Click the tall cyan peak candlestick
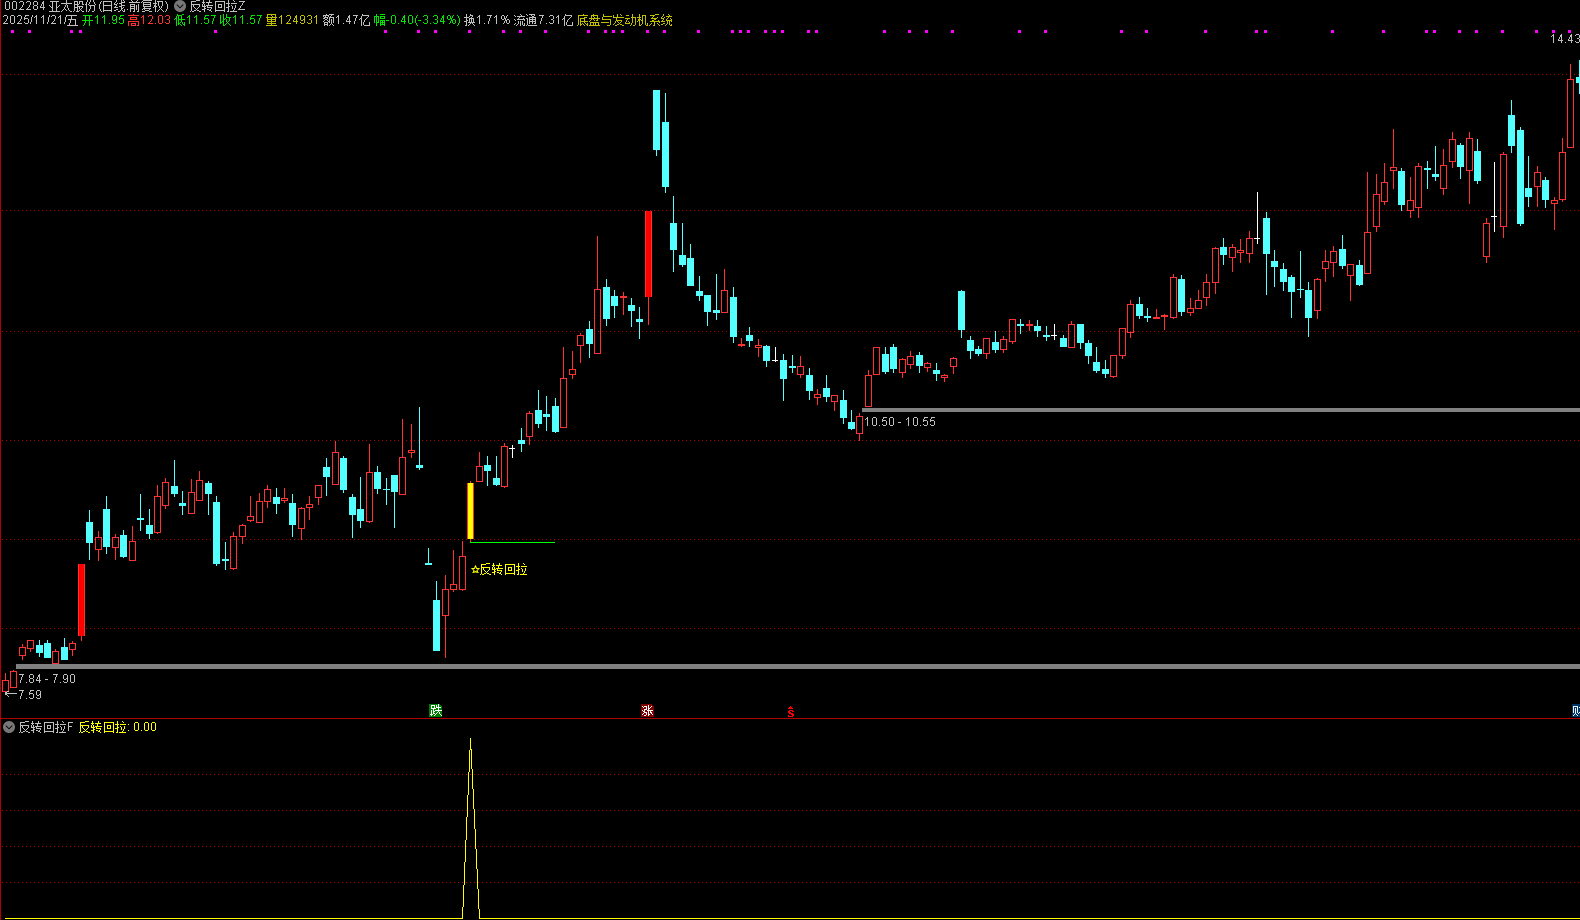 tap(657, 121)
